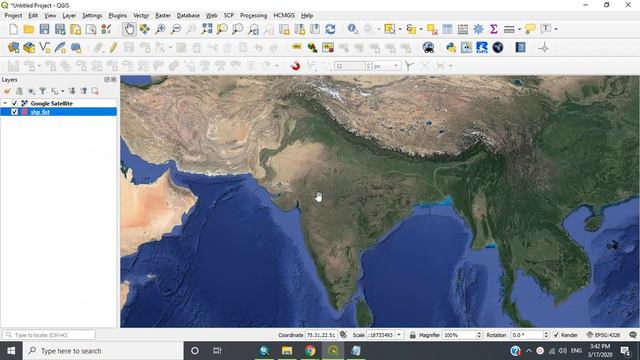Click the Type to locate search box

click(49, 335)
